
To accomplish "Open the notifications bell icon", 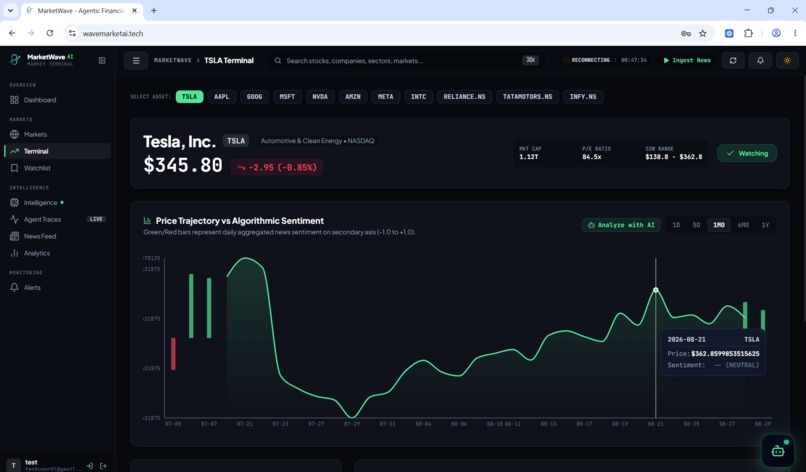I will [760, 61].
